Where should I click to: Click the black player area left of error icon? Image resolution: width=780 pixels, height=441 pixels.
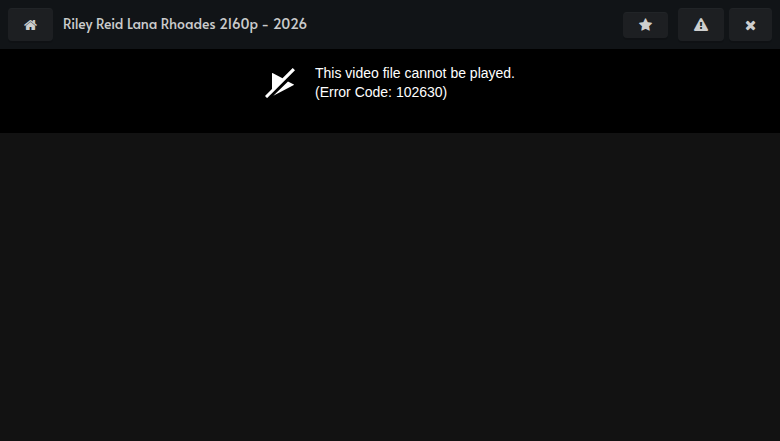pos(129,90)
